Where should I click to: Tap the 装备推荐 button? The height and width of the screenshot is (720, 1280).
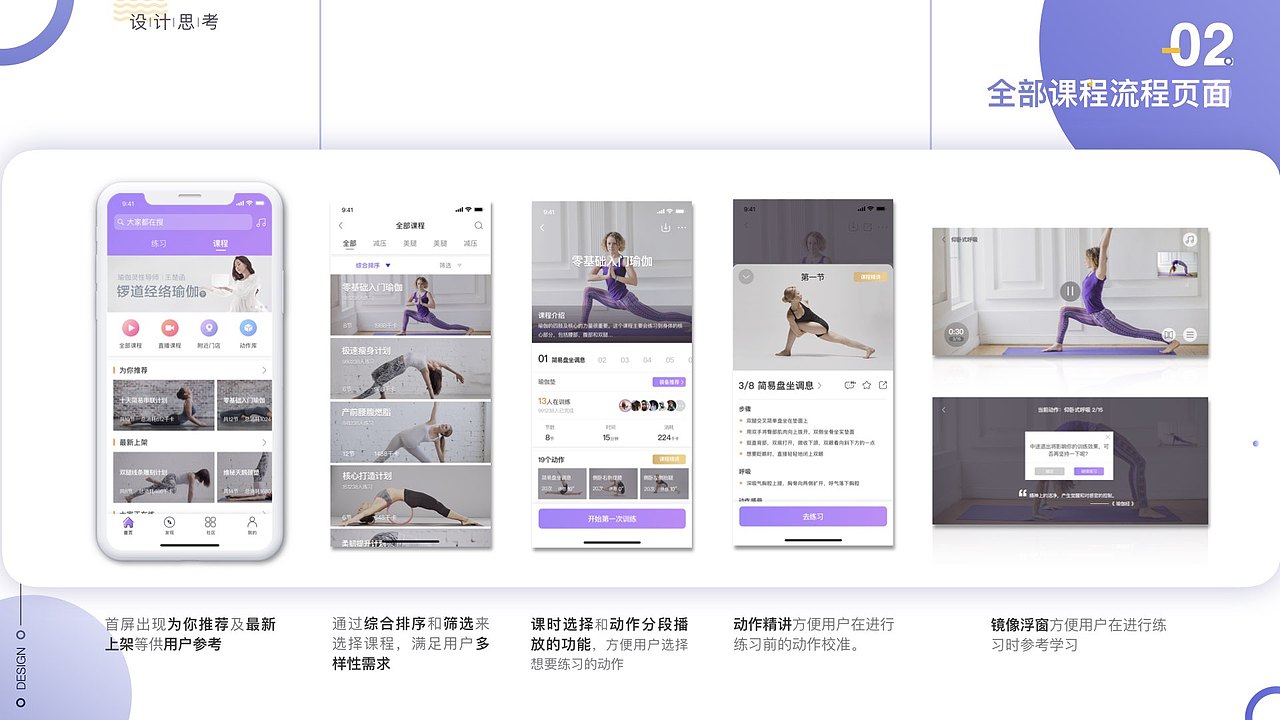669,382
